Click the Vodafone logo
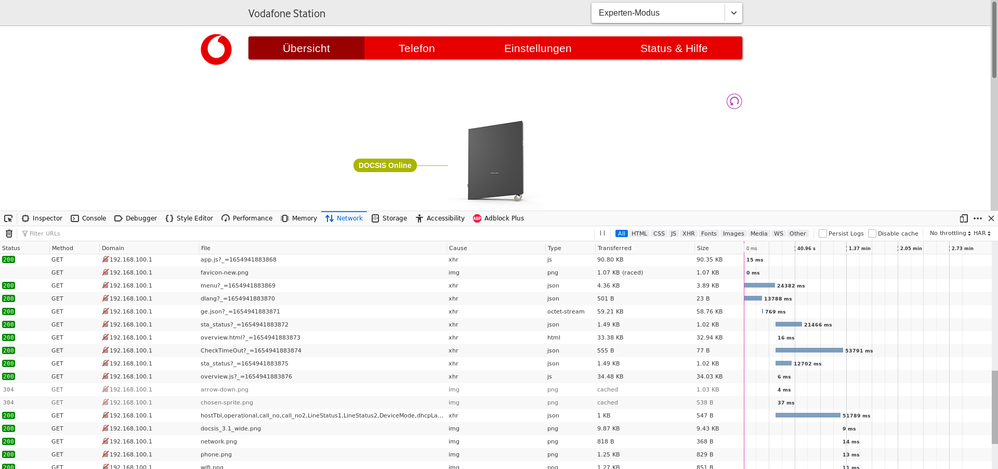 click(x=216, y=49)
